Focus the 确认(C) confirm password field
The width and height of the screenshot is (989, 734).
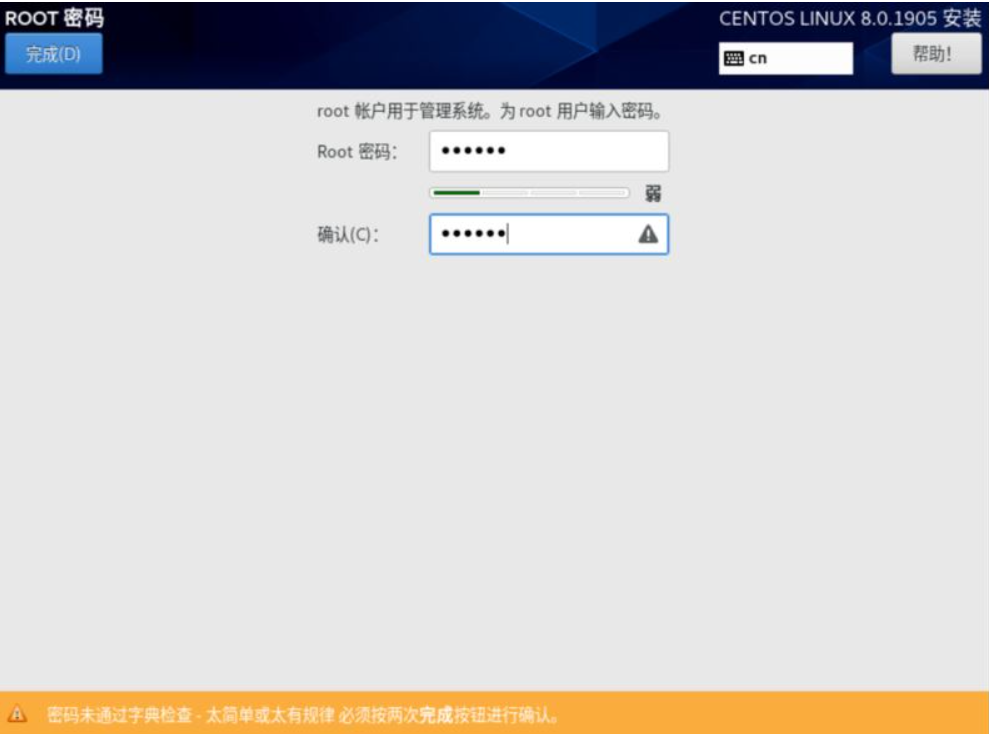click(x=549, y=235)
